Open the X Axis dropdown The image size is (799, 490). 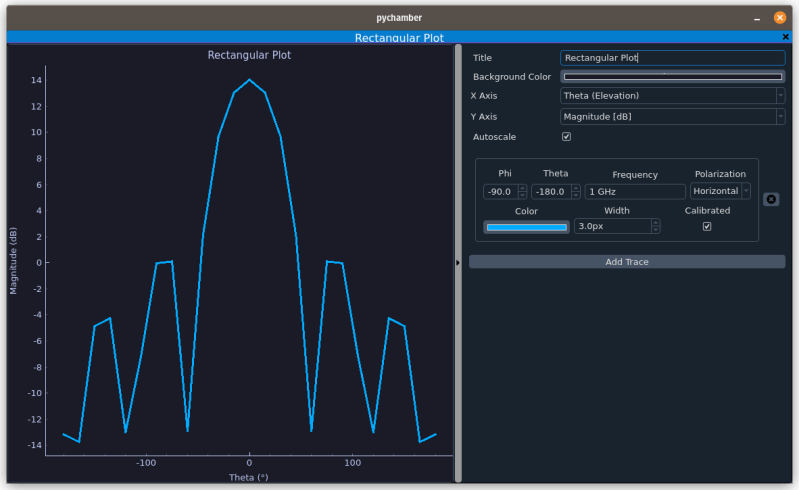672,96
